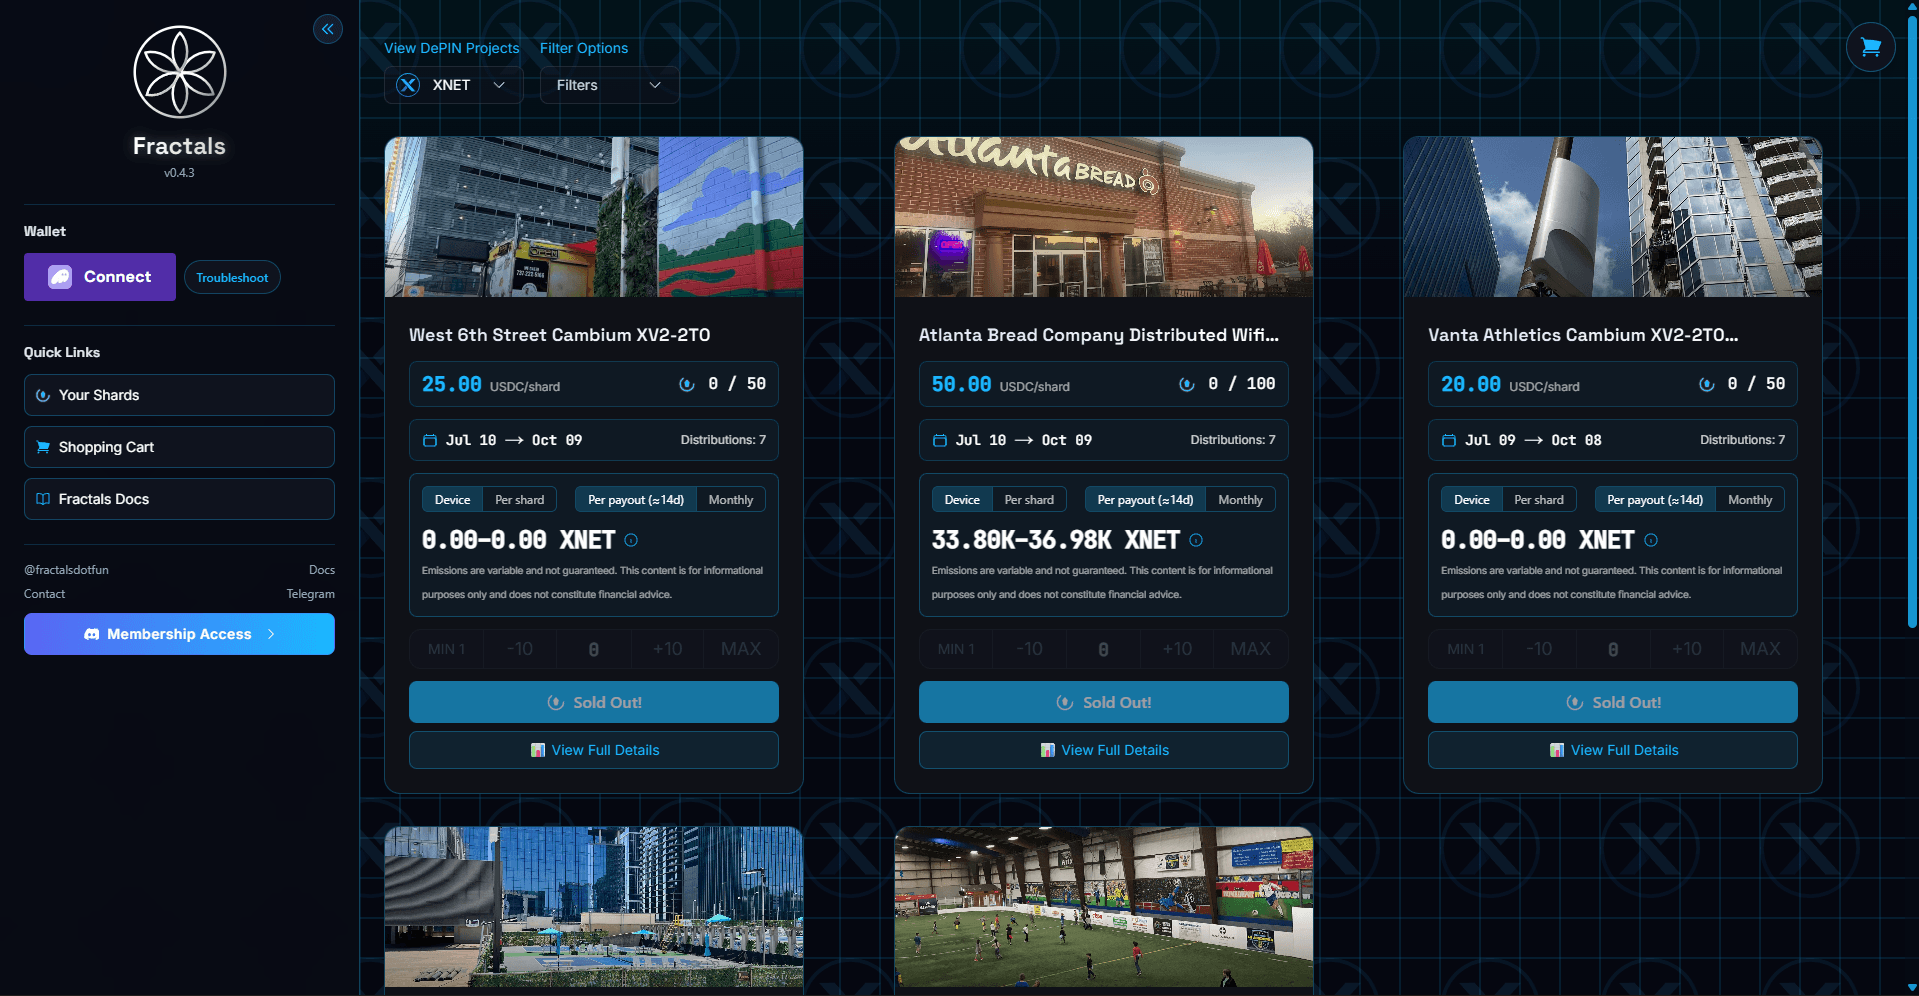Open the shopping cart icon at top right
This screenshot has height=996, width=1919.
(x=1870, y=47)
